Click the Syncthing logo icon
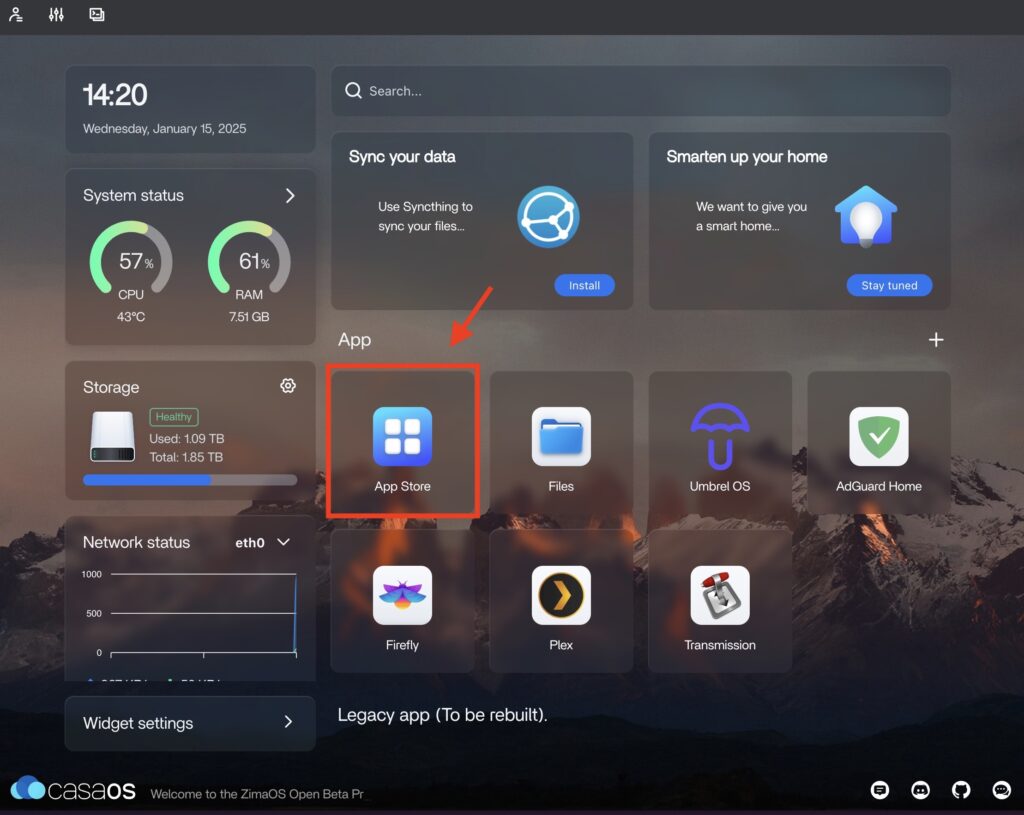Image resolution: width=1024 pixels, height=815 pixels. coord(549,217)
